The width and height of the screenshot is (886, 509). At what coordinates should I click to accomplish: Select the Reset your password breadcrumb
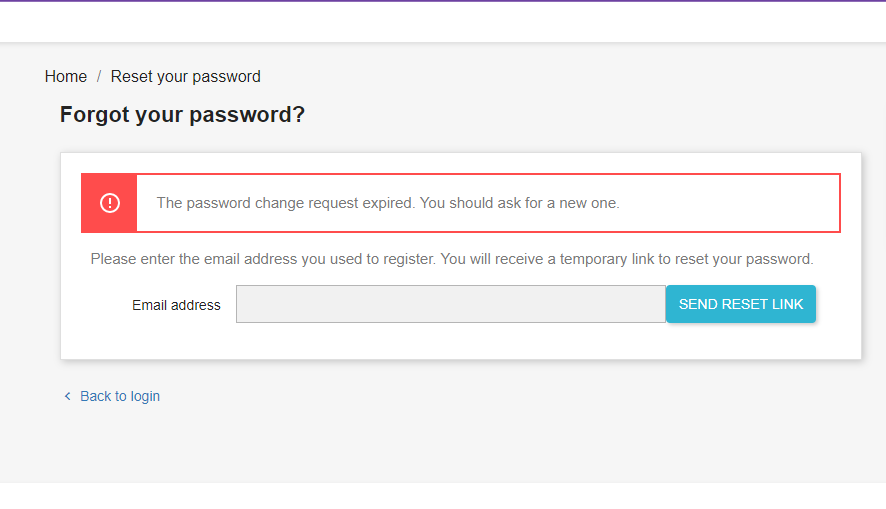(x=185, y=77)
